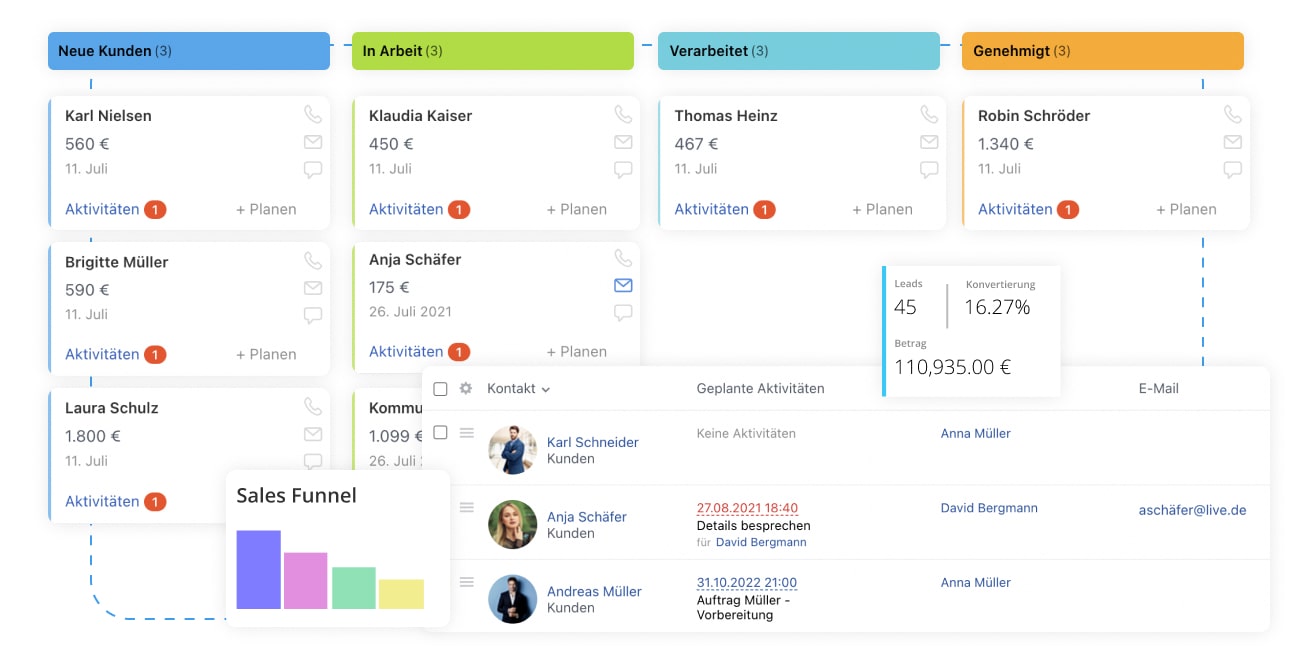Click chat icon on Brigitte Müller card
Screen dimensions: 1300x660
[x=313, y=316]
